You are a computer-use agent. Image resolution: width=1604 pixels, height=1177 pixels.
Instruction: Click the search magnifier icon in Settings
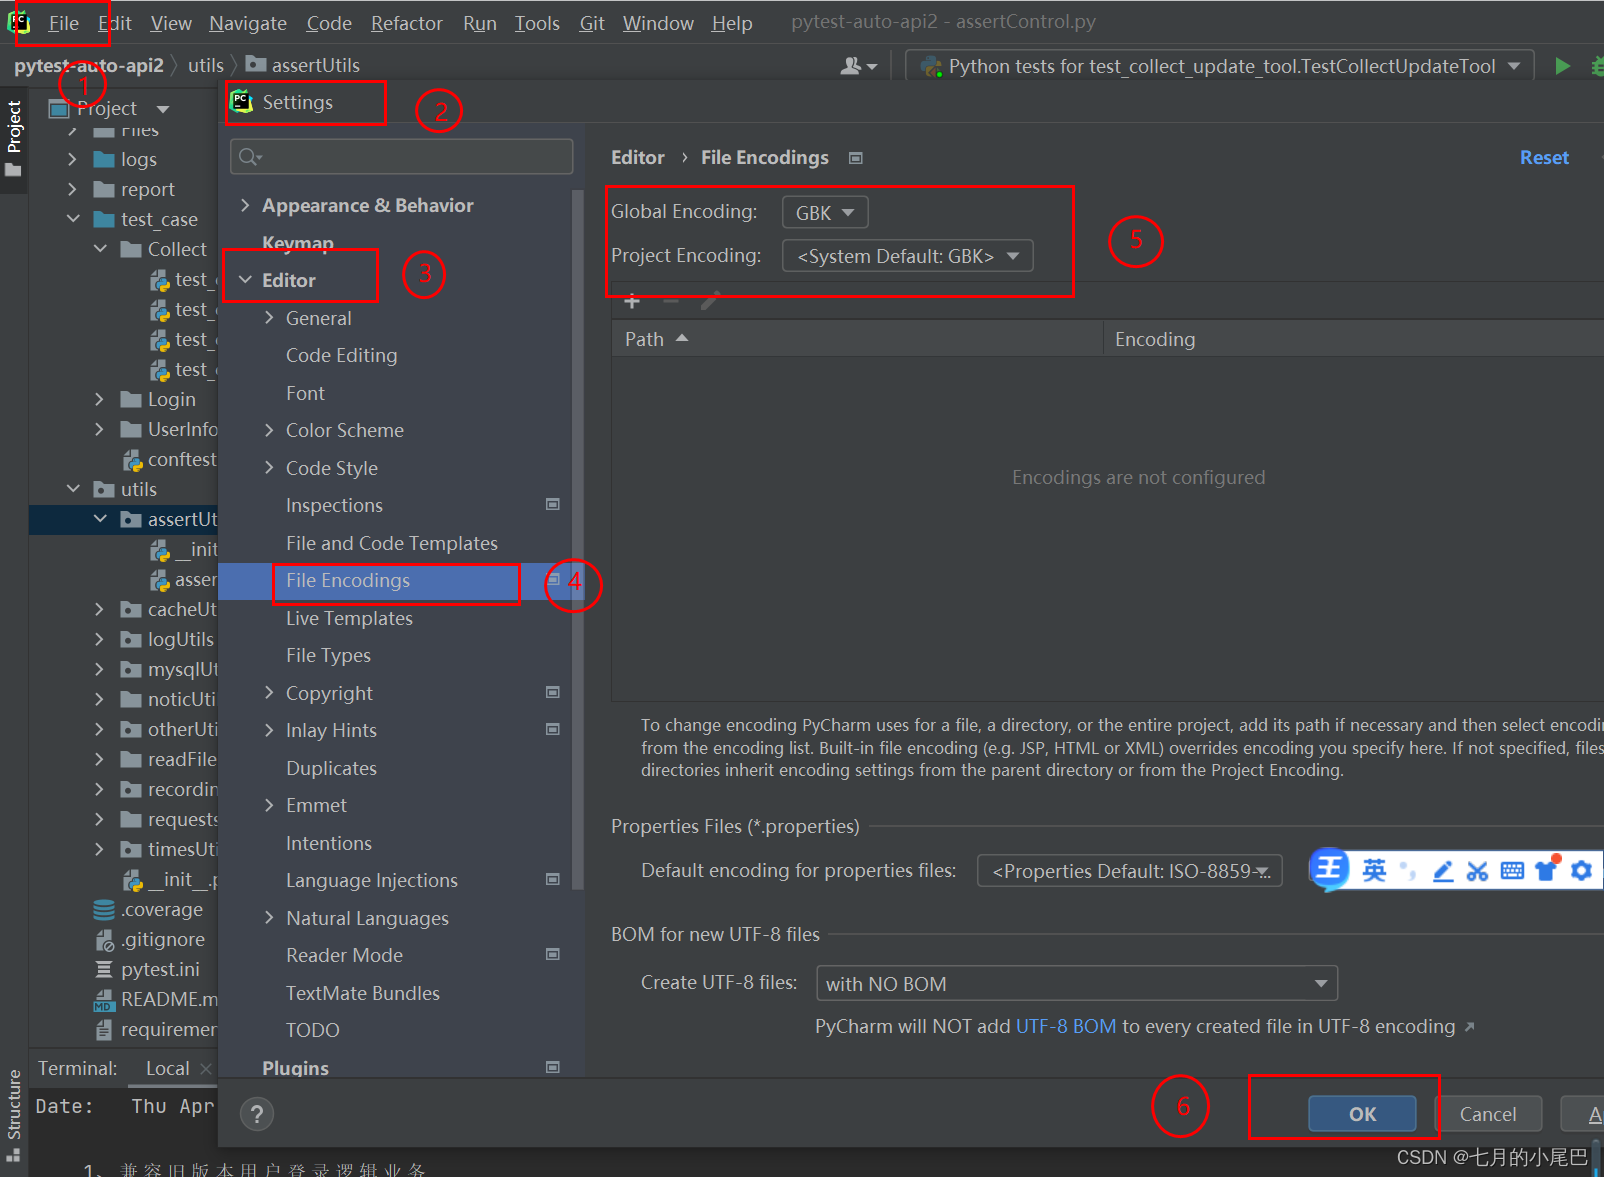pyautogui.click(x=250, y=157)
